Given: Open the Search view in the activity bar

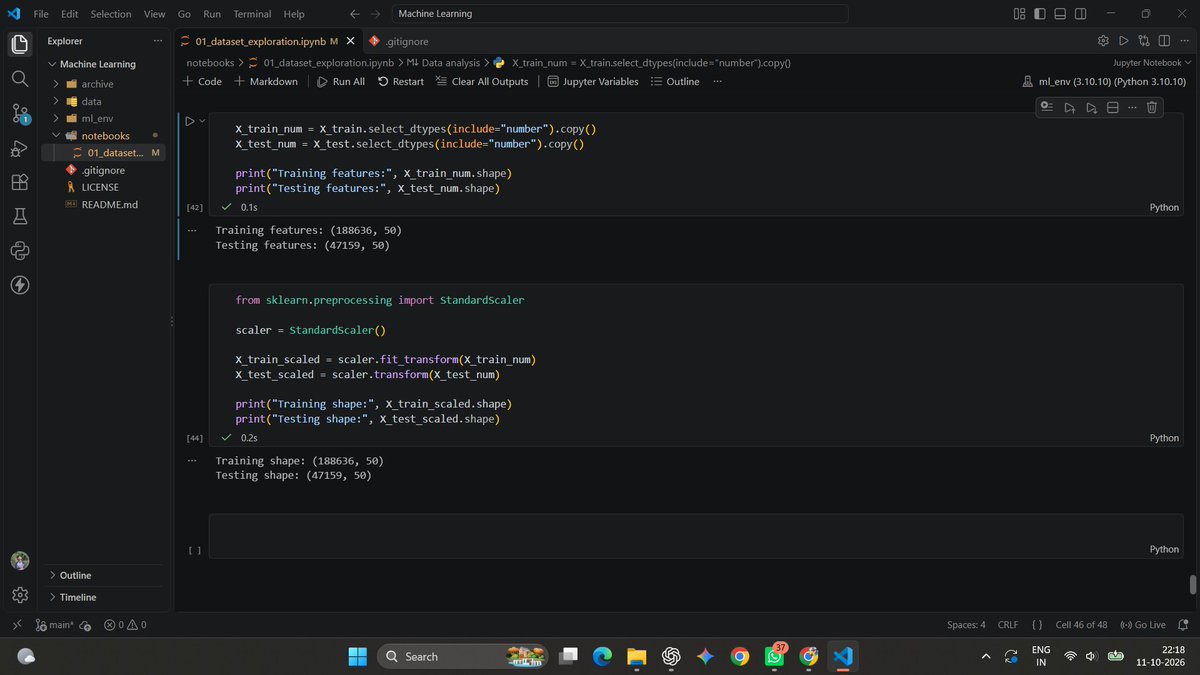Looking at the screenshot, I should click(19, 78).
